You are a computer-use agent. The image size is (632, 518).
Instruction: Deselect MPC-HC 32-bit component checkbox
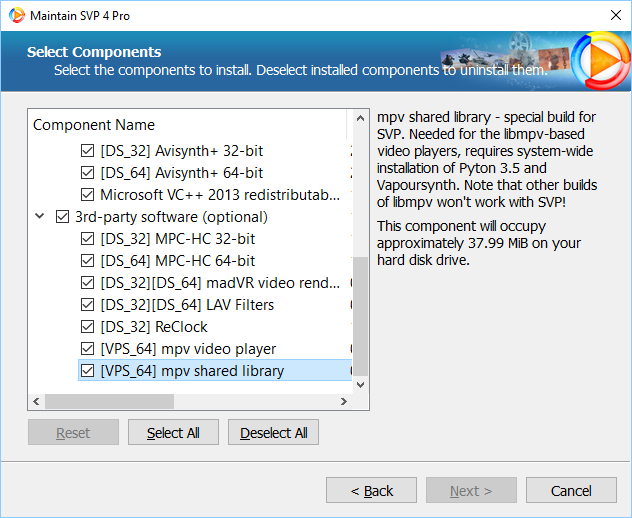tap(87, 239)
